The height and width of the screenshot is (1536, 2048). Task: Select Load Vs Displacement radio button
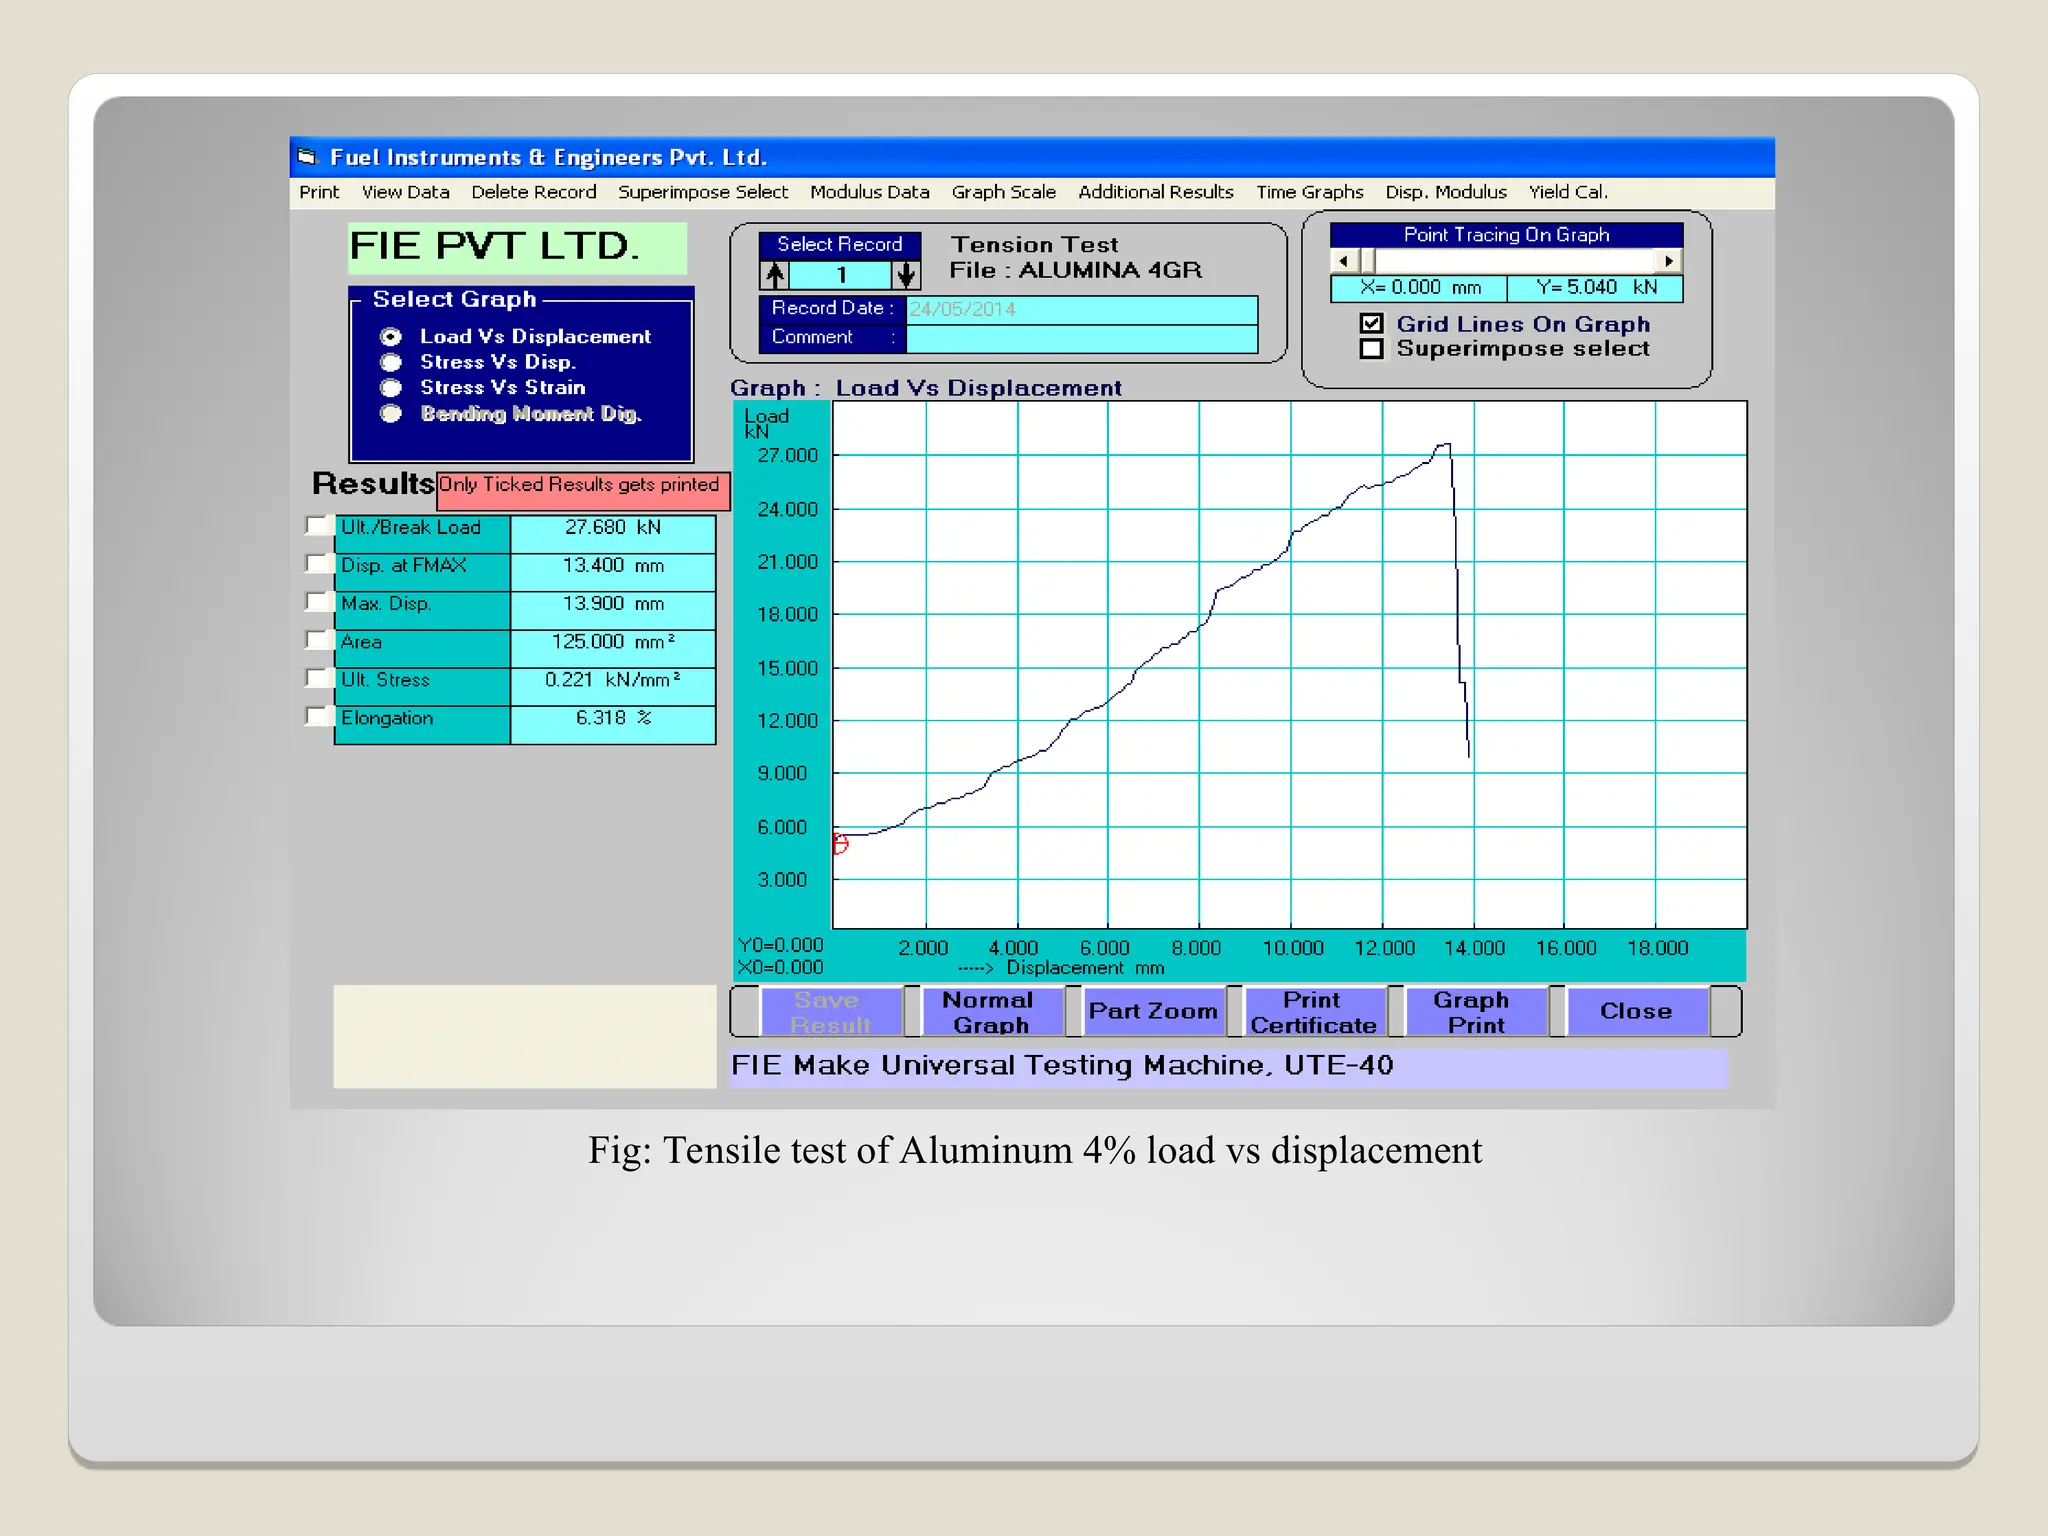[391, 337]
